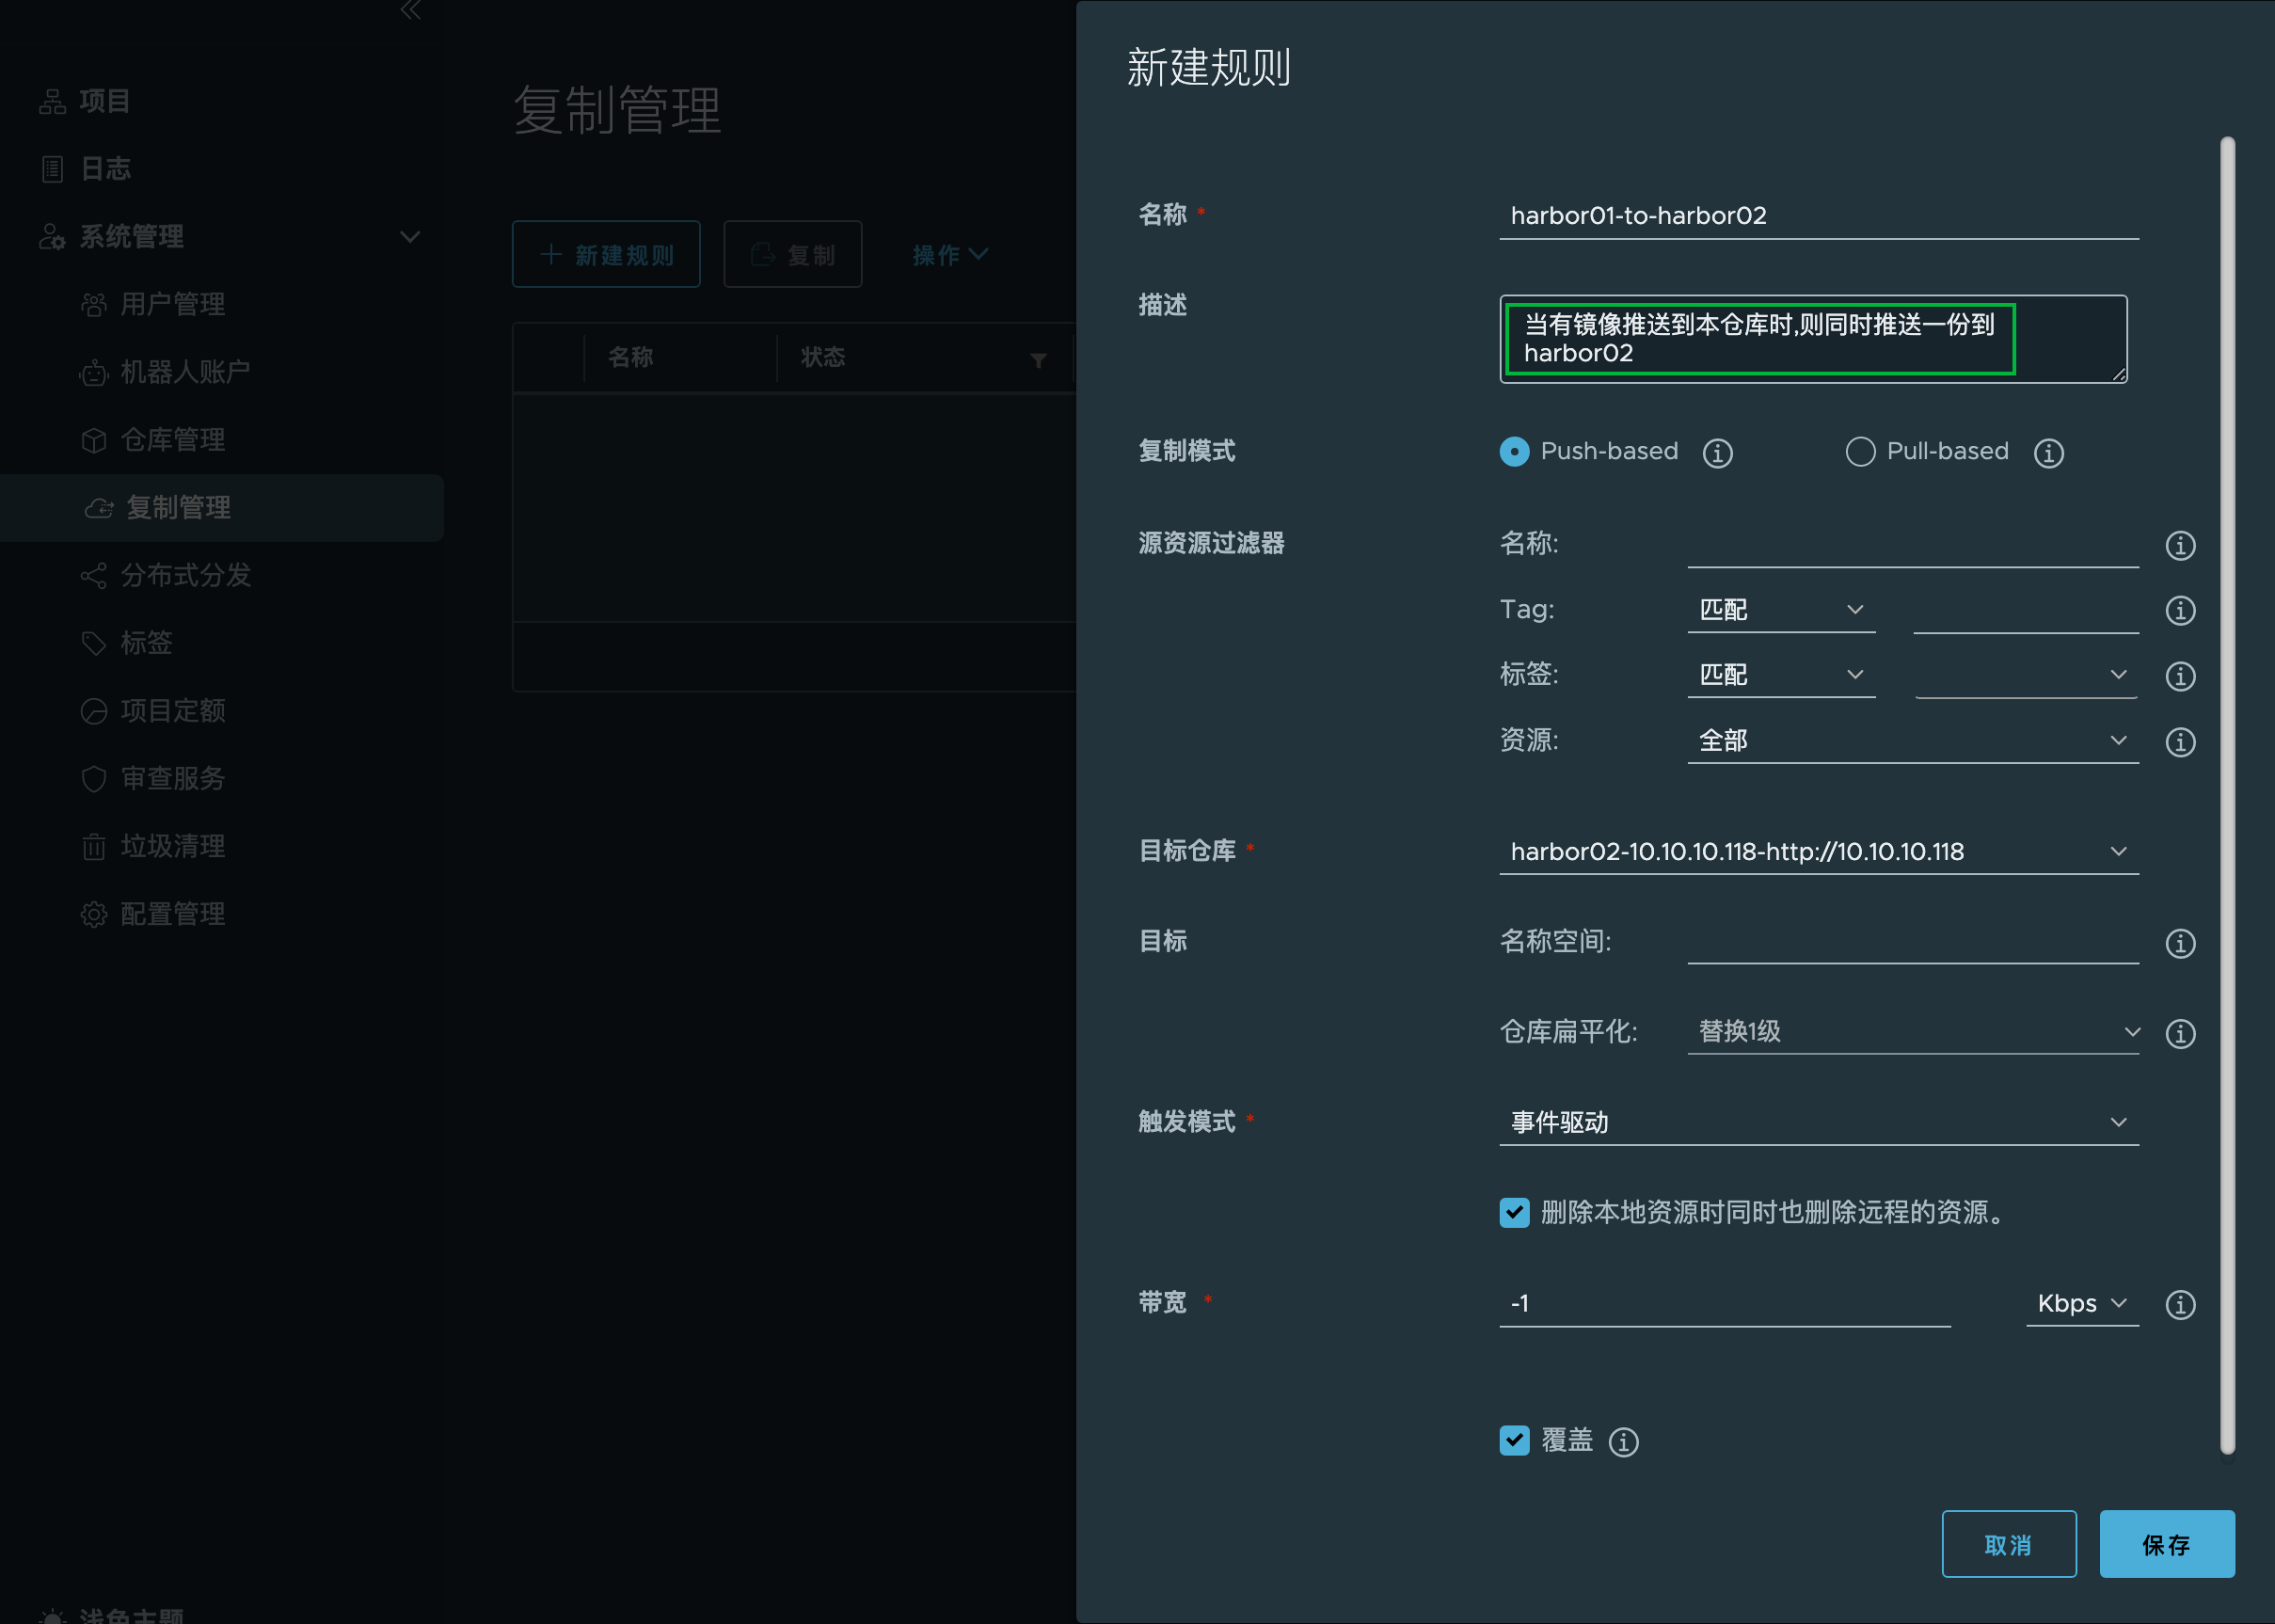Click info icon for 资源 filter
Viewport: 2275px width, 1624px height.
2180,742
